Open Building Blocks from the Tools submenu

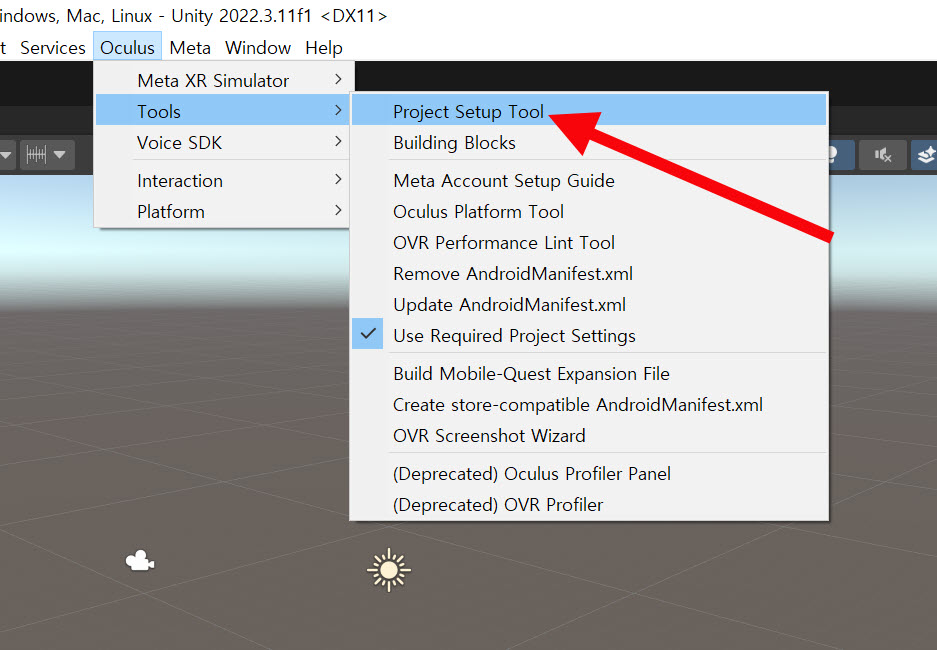[589, 142]
